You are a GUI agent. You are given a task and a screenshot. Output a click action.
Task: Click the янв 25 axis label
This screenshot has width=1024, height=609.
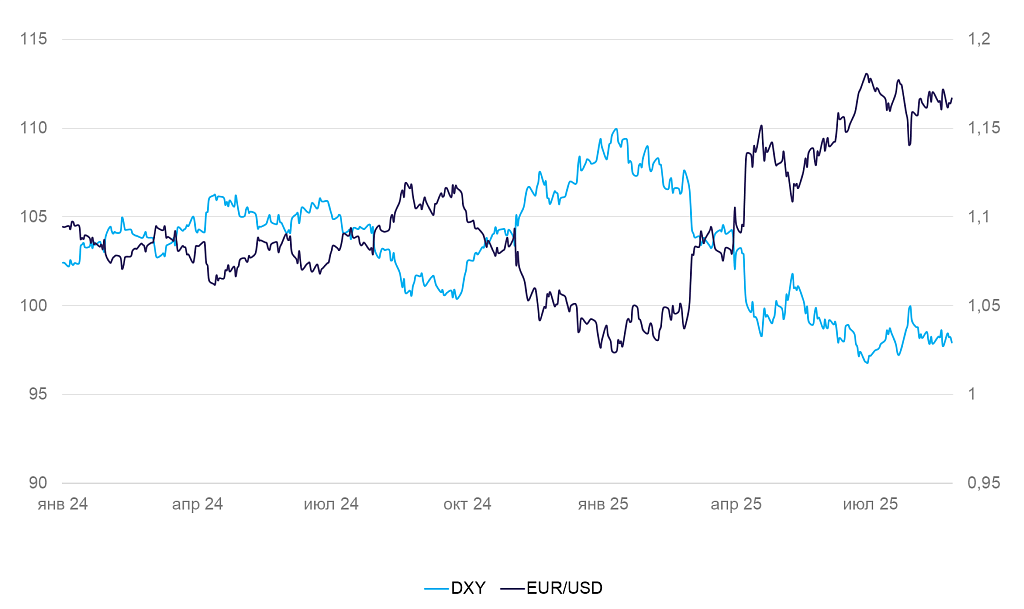602,504
